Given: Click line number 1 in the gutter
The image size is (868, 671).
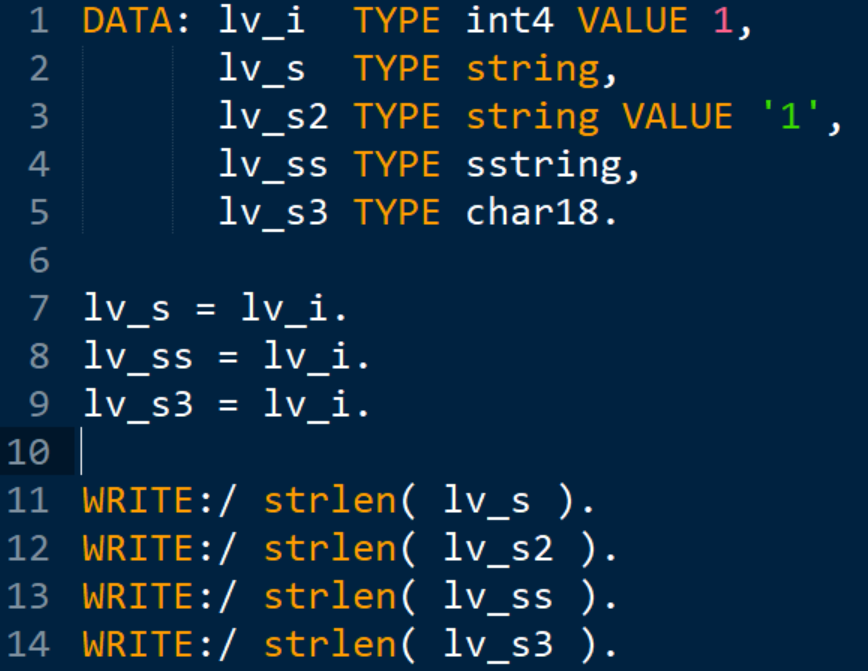Looking at the screenshot, I should click(38, 21).
